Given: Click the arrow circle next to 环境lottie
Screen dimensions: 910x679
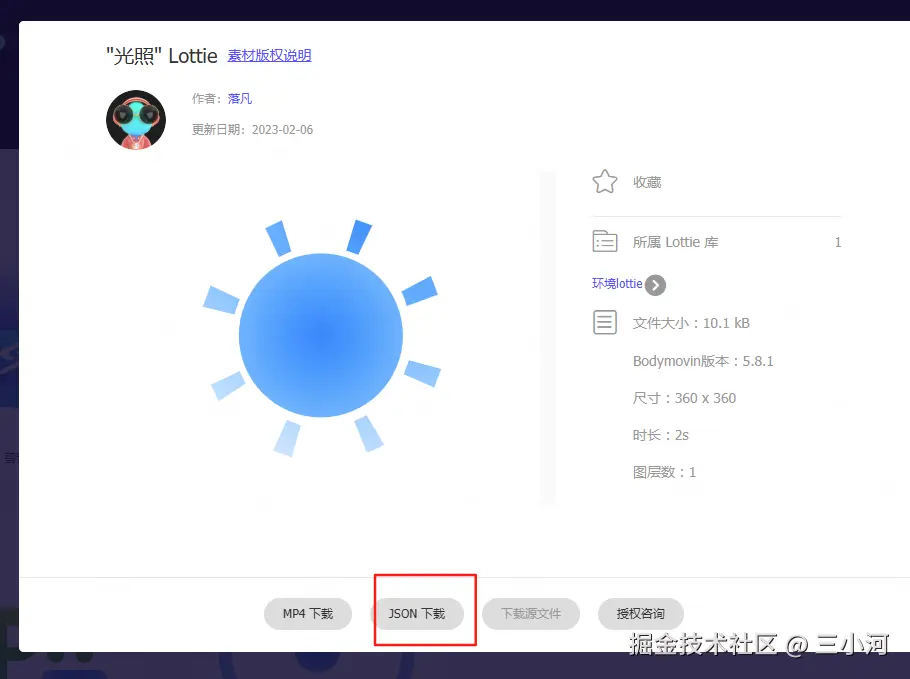Looking at the screenshot, I should click(x=655, y=285).
